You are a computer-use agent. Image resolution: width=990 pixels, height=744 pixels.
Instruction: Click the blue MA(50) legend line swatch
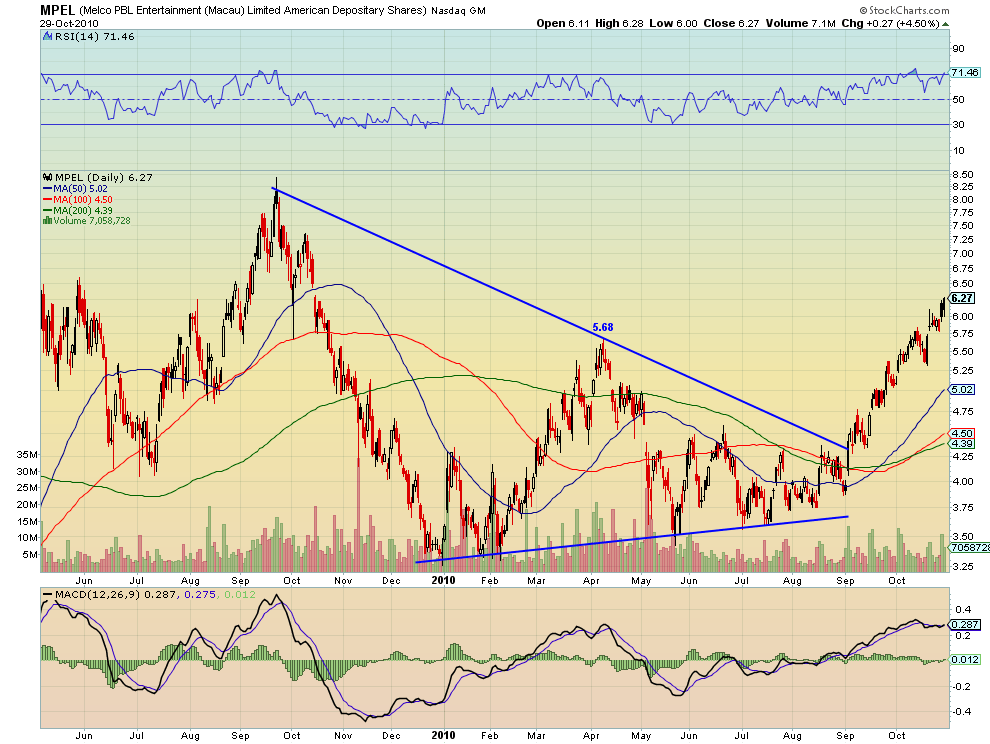click(x=47, y=189)
